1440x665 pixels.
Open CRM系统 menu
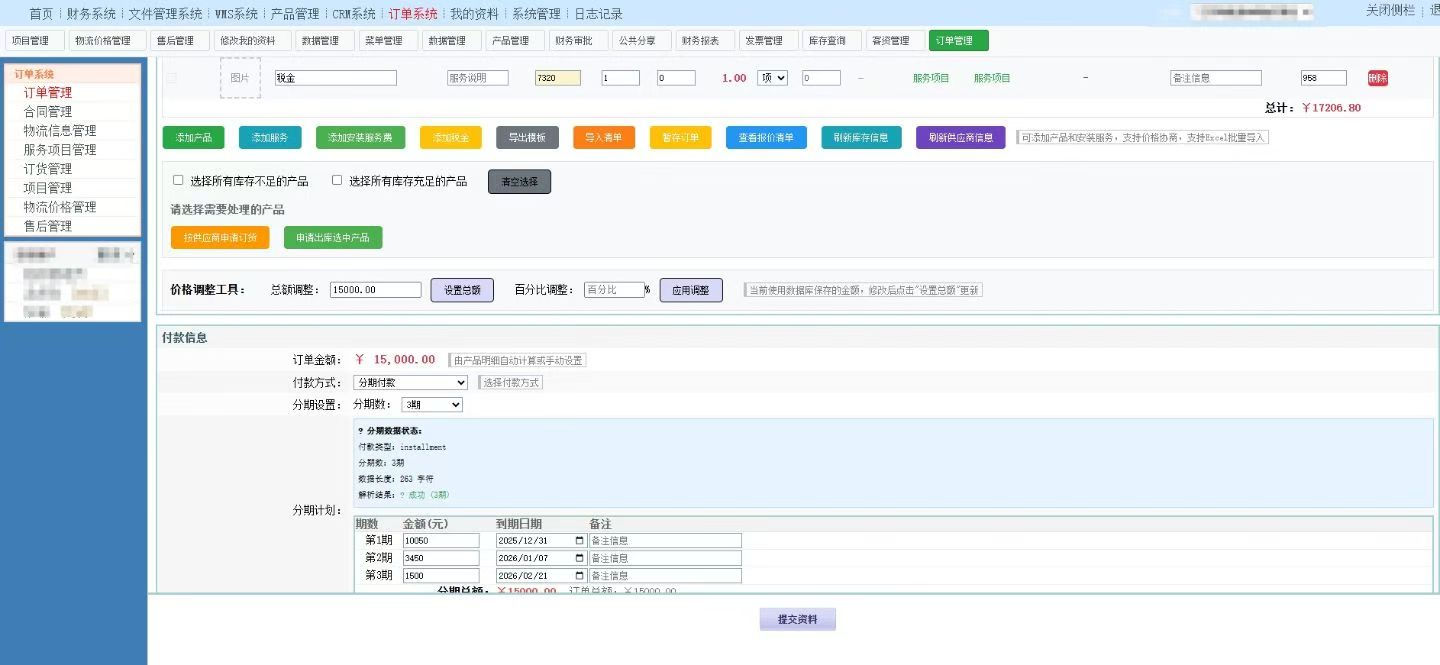click(354, 14)
